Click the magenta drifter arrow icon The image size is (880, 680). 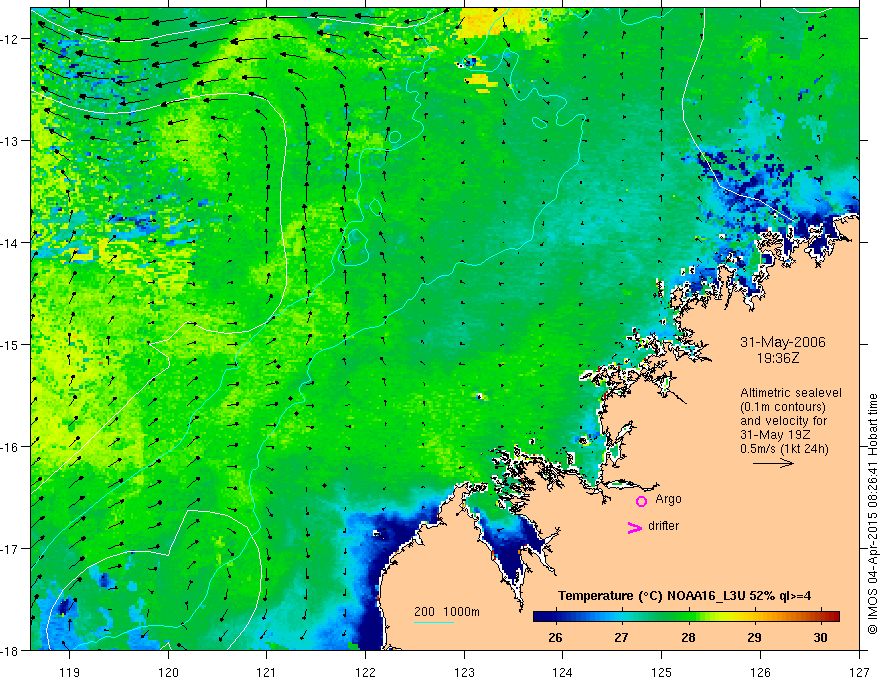(634, 527)
